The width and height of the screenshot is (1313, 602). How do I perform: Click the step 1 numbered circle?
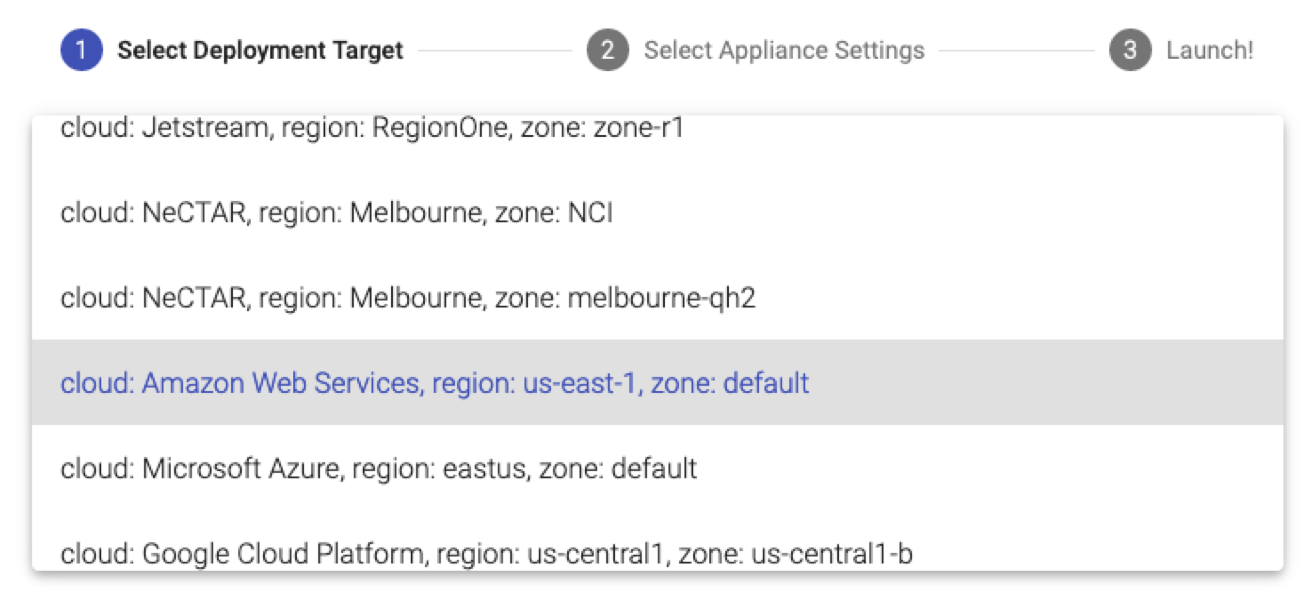[81, 50]
